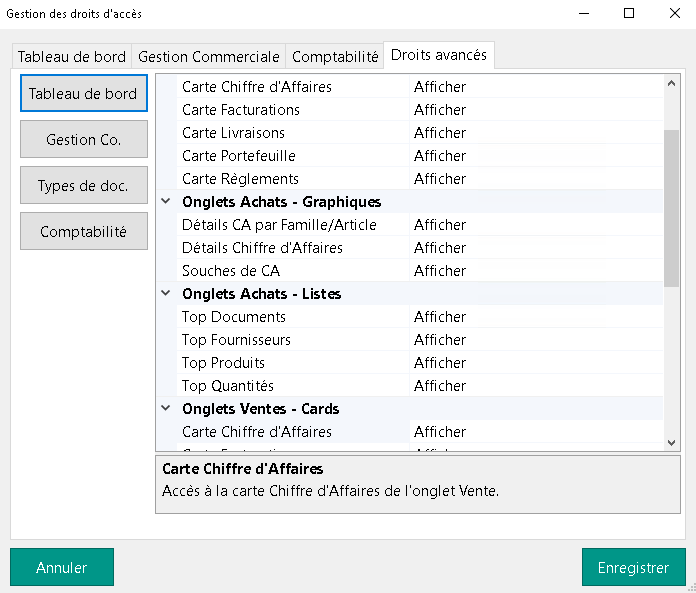Collapse the Onglets Achats - Graphiques group
696x593 pixels.
tap(166, 202)
